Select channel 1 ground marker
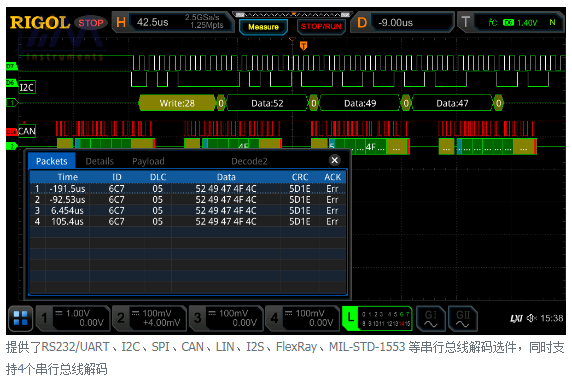572x386 pixels. [x=12, y=103]
